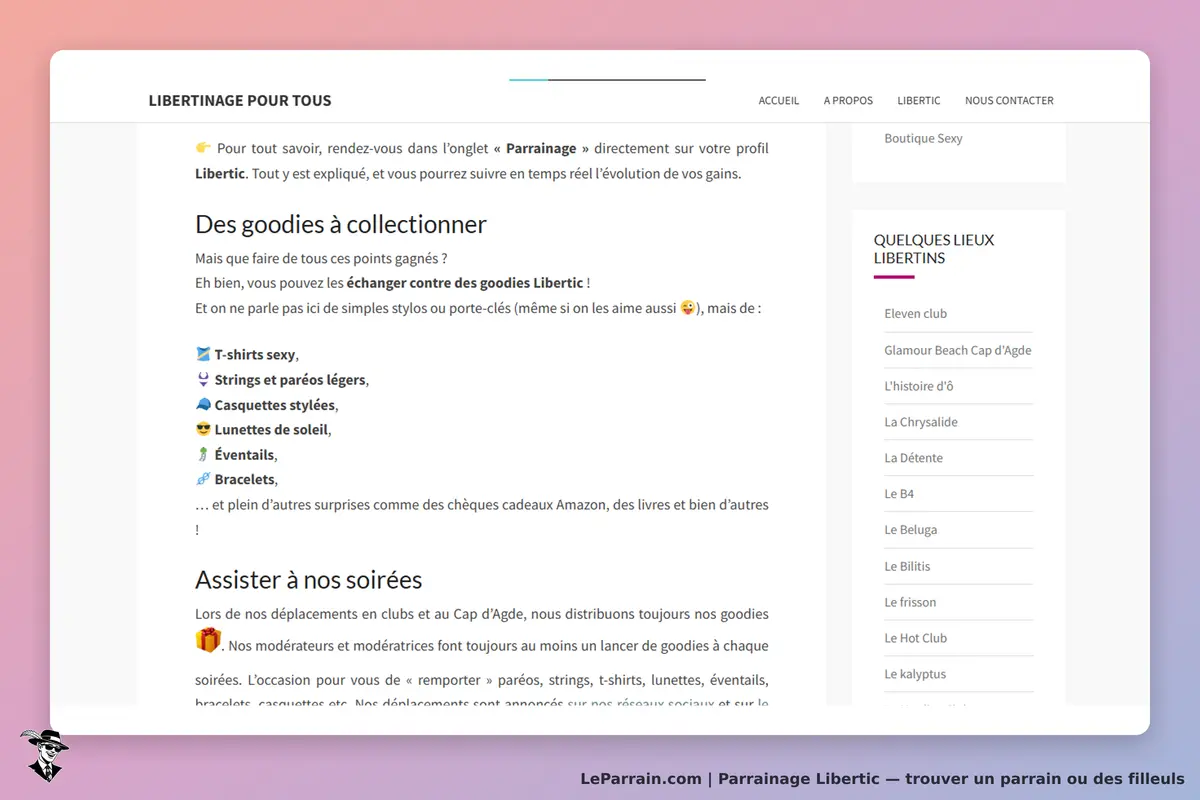The width and height of the screenshot is (1200, 800).
Task: Open the LIBERTIC menu item
Action: [x=919, y=101]
